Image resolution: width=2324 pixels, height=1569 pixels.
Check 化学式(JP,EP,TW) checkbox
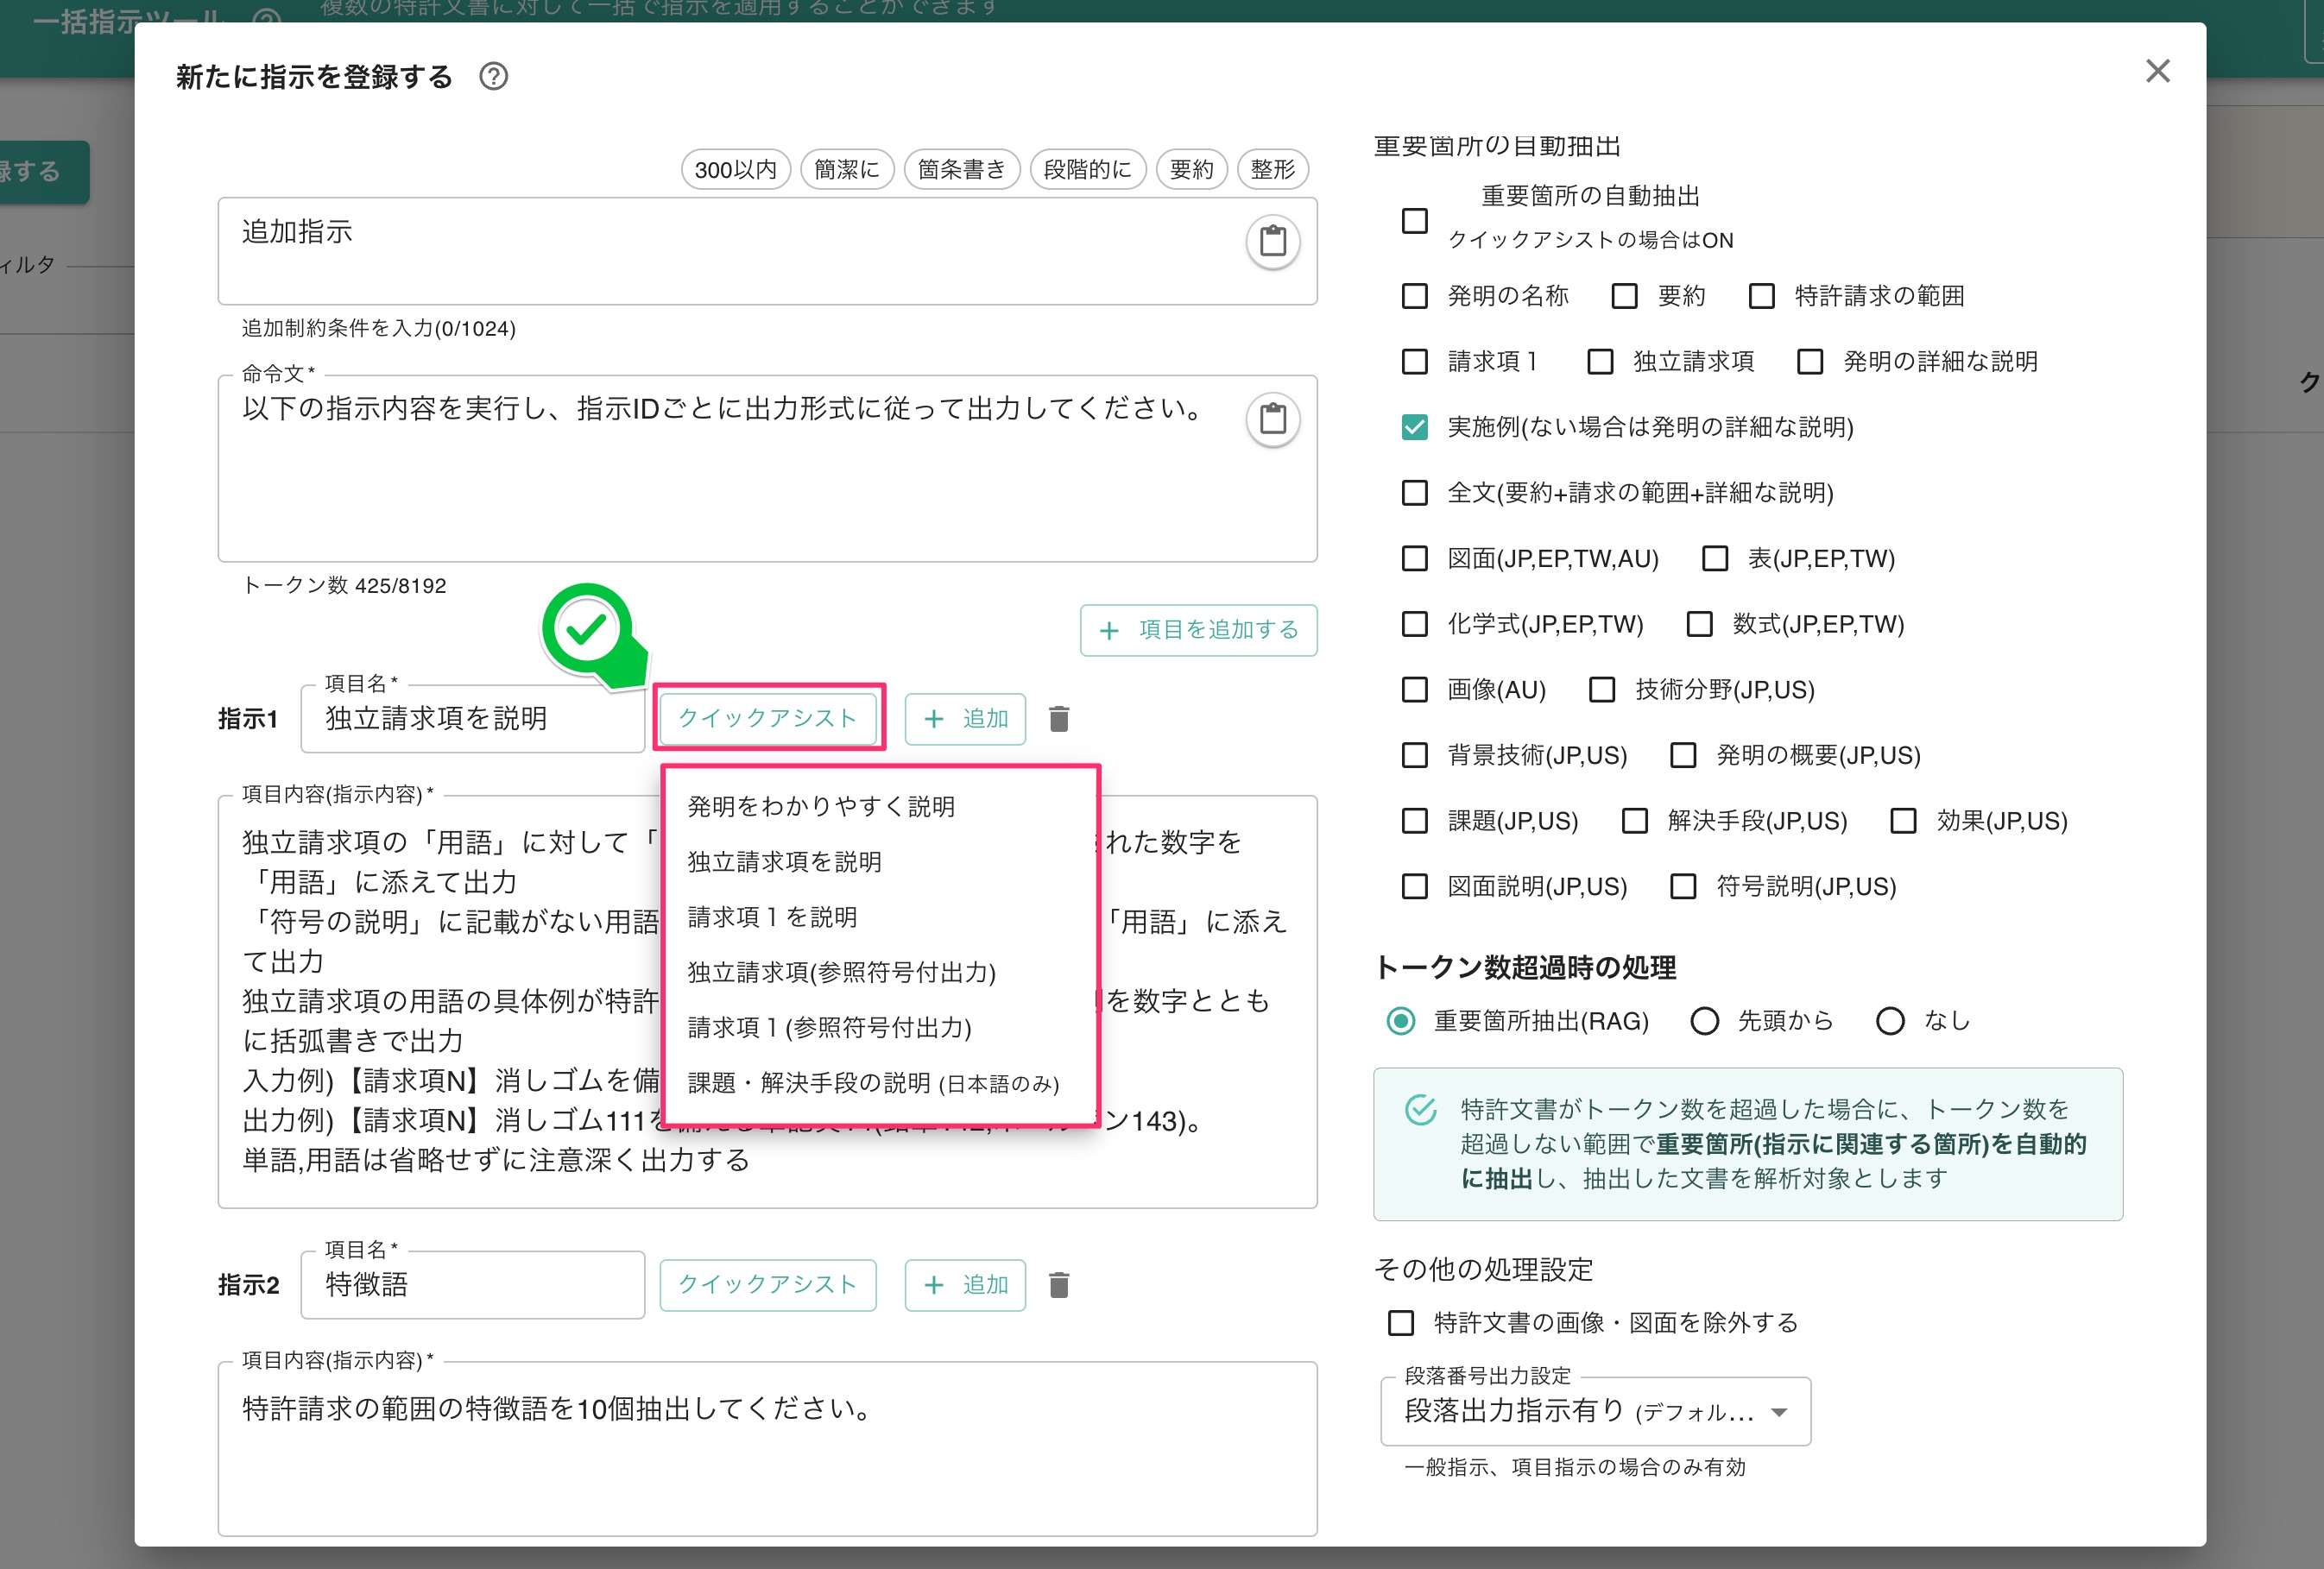click(x=1414, y=625)
